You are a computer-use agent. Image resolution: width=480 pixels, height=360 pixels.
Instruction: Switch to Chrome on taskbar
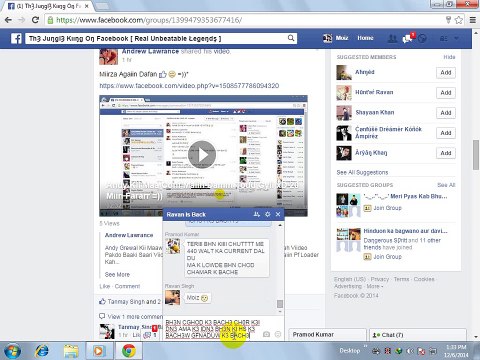(x=128, y=351)
